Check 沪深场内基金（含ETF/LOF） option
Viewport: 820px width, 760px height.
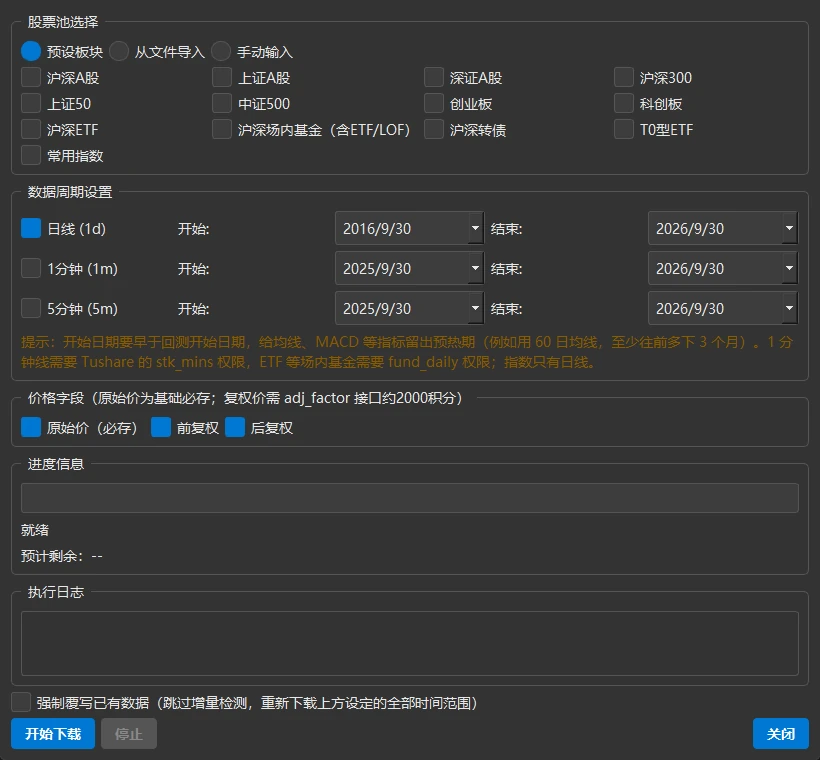point(222,129)
